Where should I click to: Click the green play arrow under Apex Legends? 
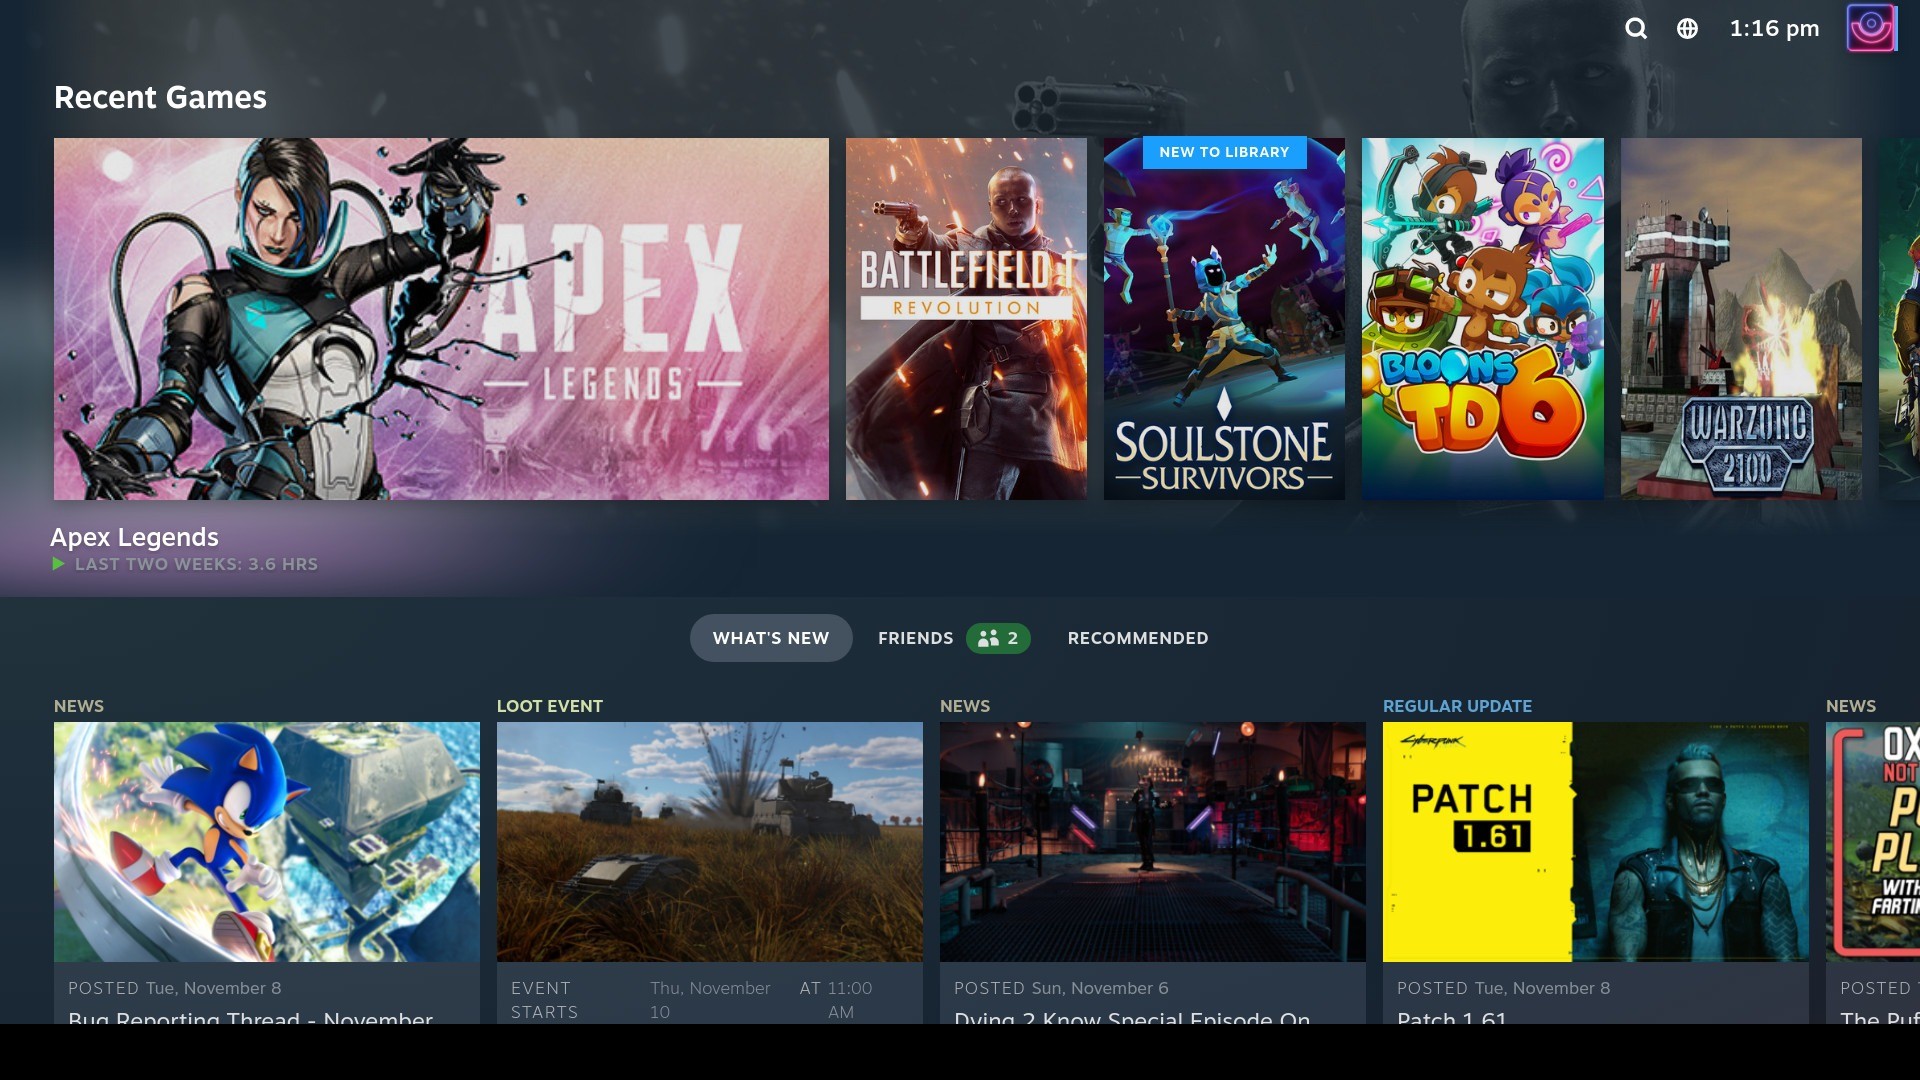[58, 564]
